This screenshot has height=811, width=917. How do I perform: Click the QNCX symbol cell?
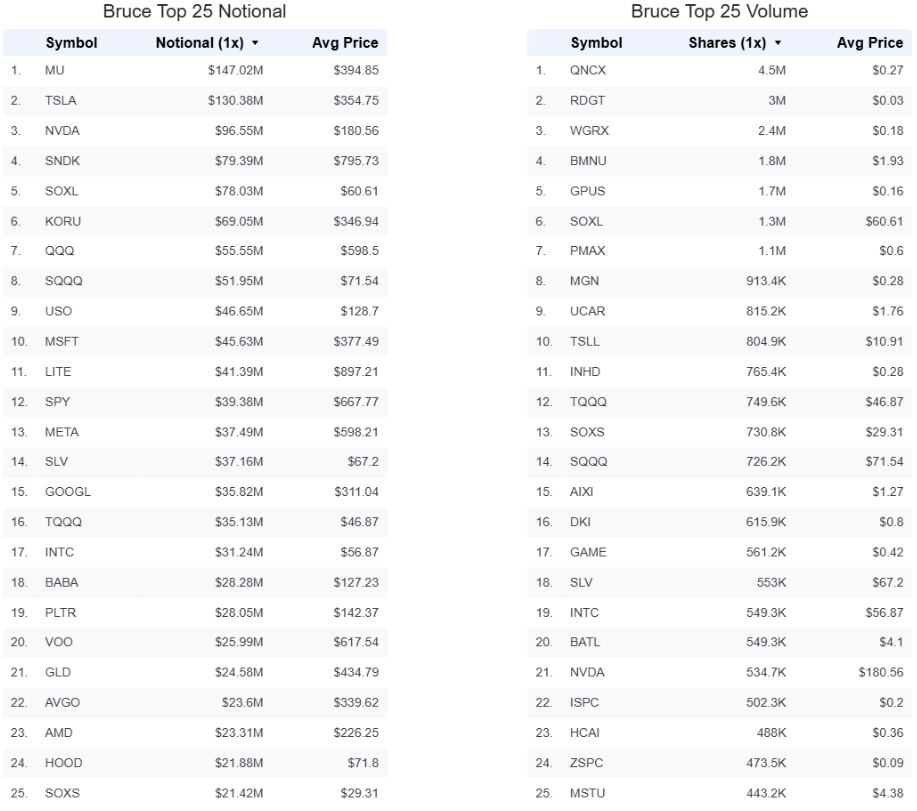[x=588, y=70]
